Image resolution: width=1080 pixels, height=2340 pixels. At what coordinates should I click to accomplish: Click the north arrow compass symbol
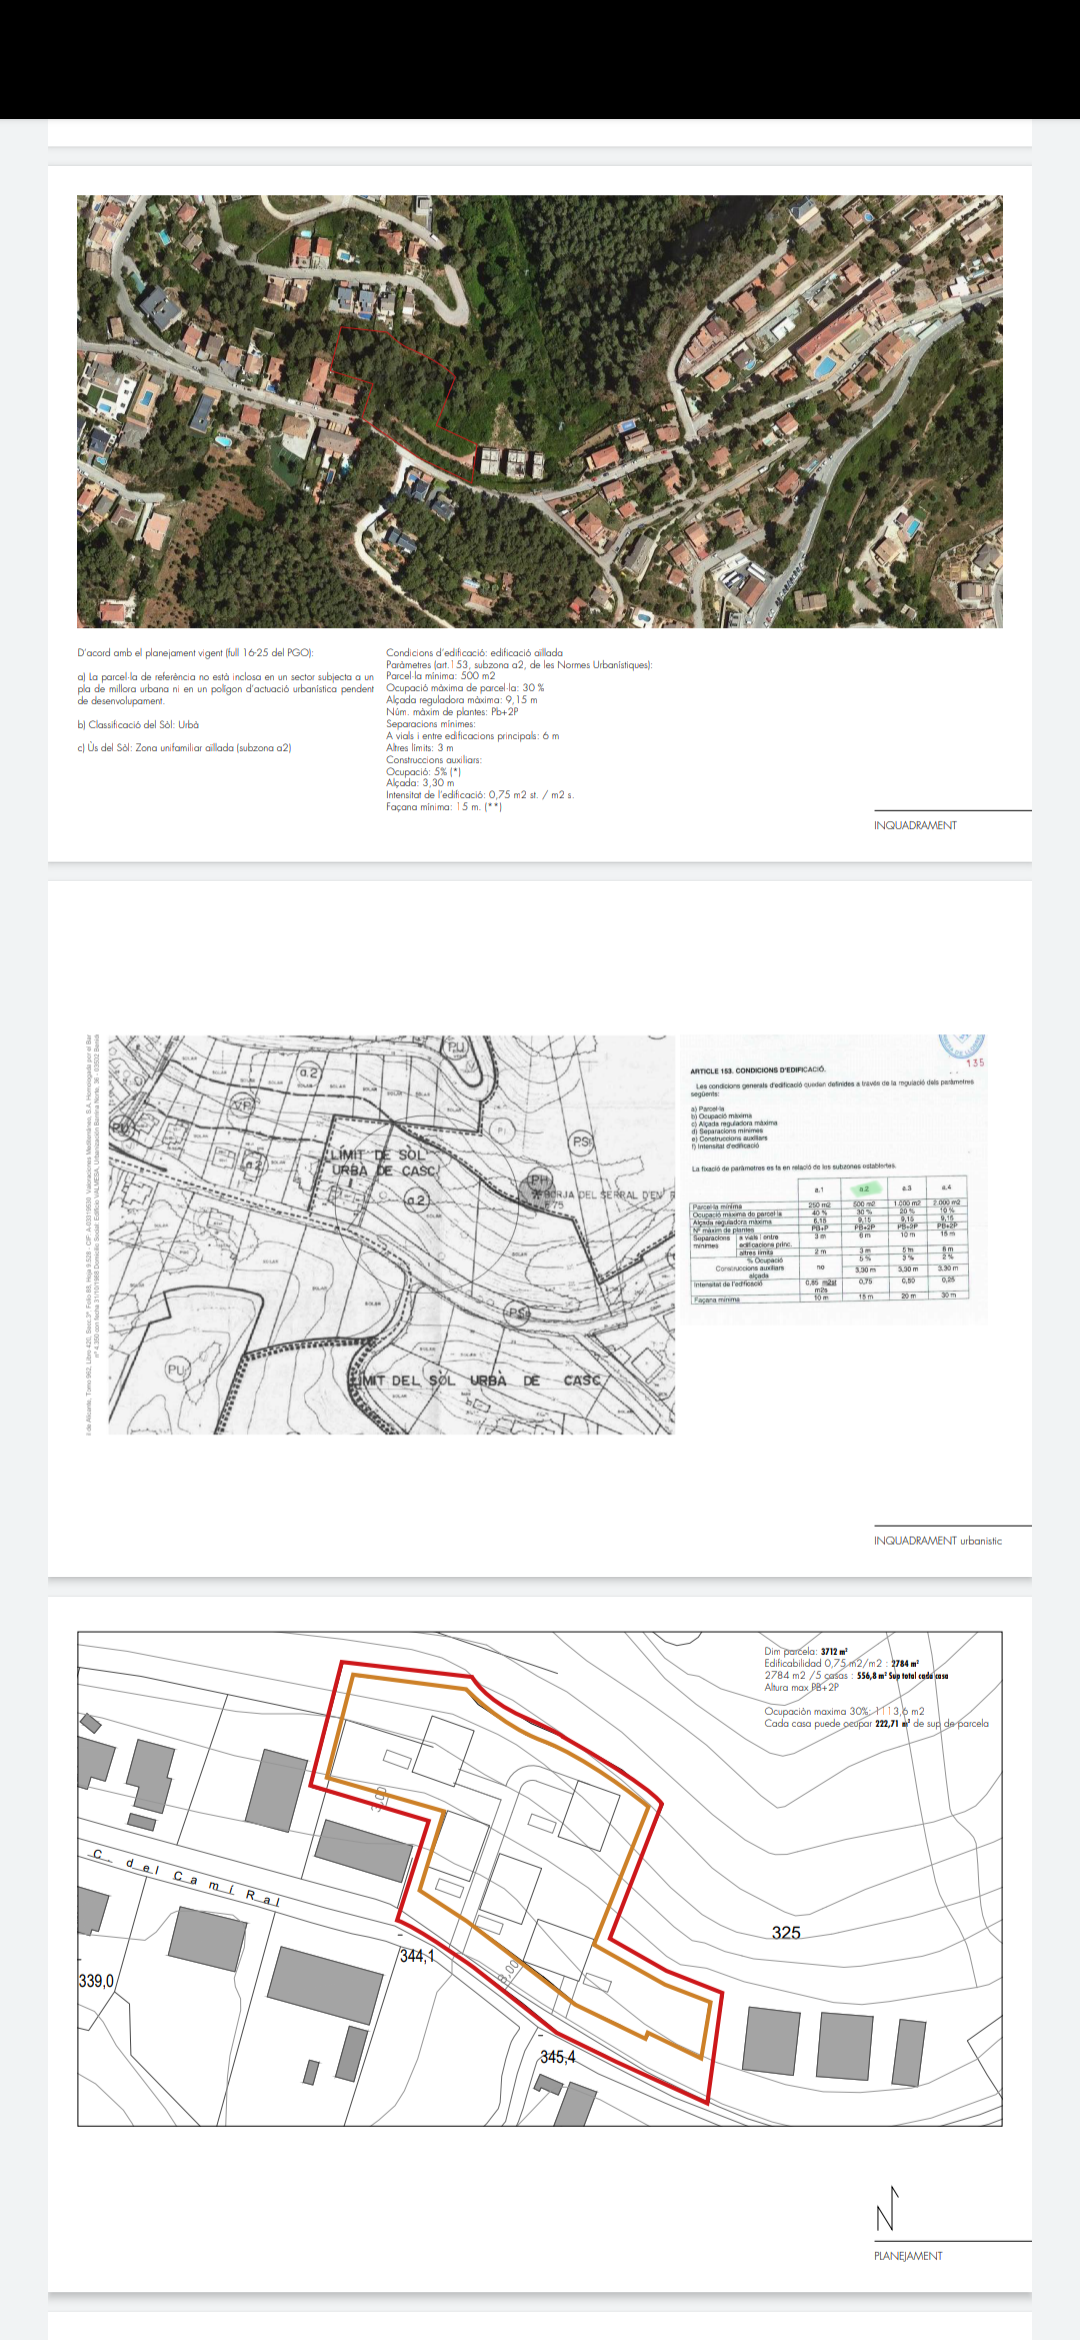[886, 2209]
